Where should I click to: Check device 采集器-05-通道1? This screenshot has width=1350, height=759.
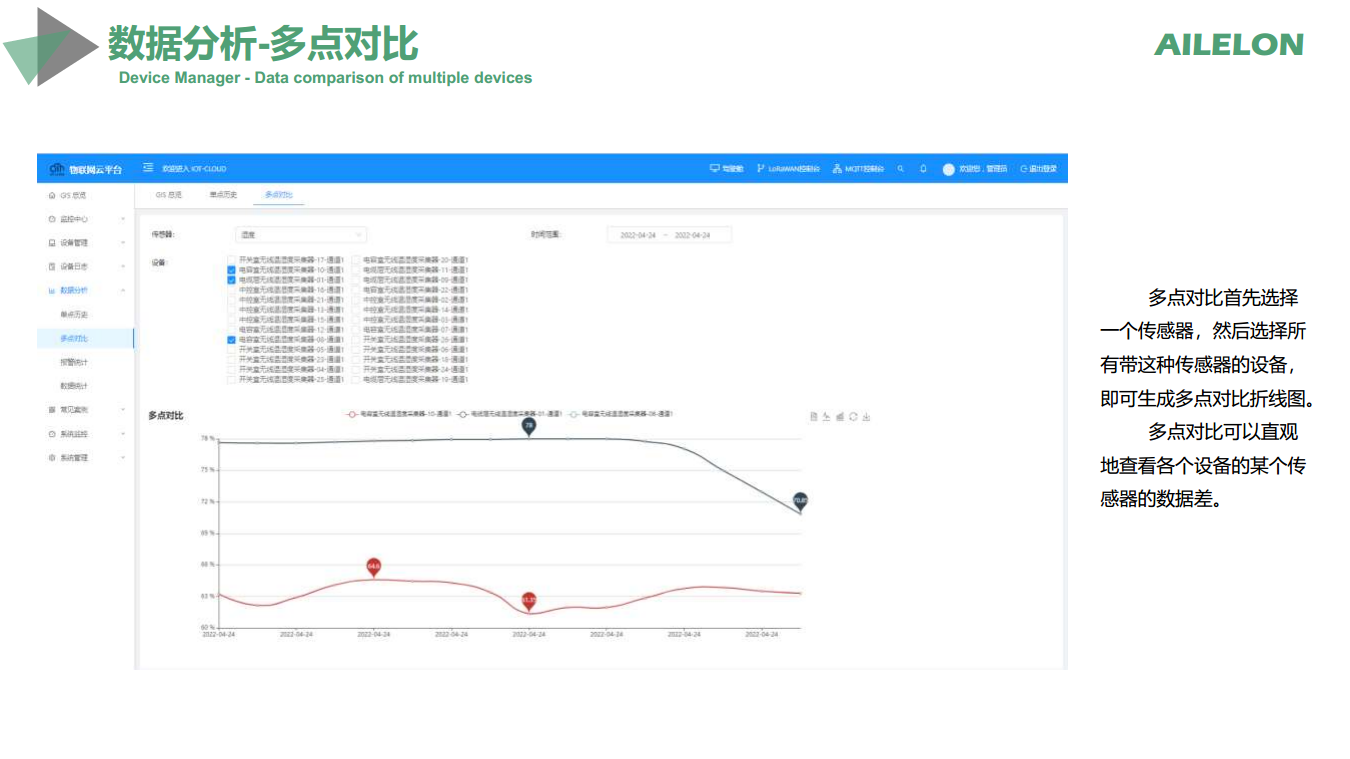[x=231, y=349]
